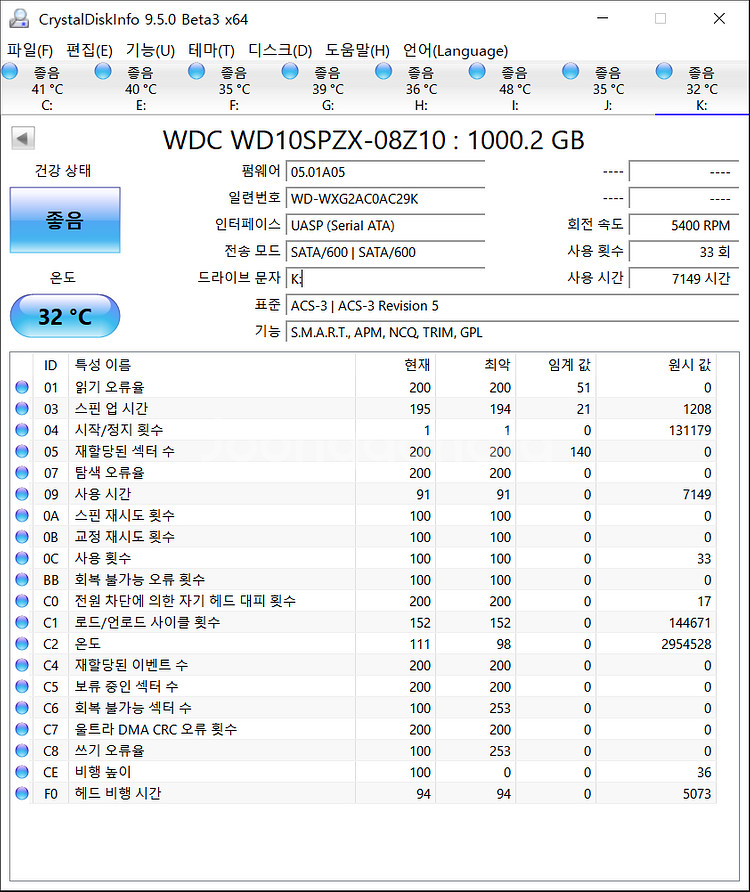Click the 최악 column header
Screen dimensions: 750x892
pos(476,365)
